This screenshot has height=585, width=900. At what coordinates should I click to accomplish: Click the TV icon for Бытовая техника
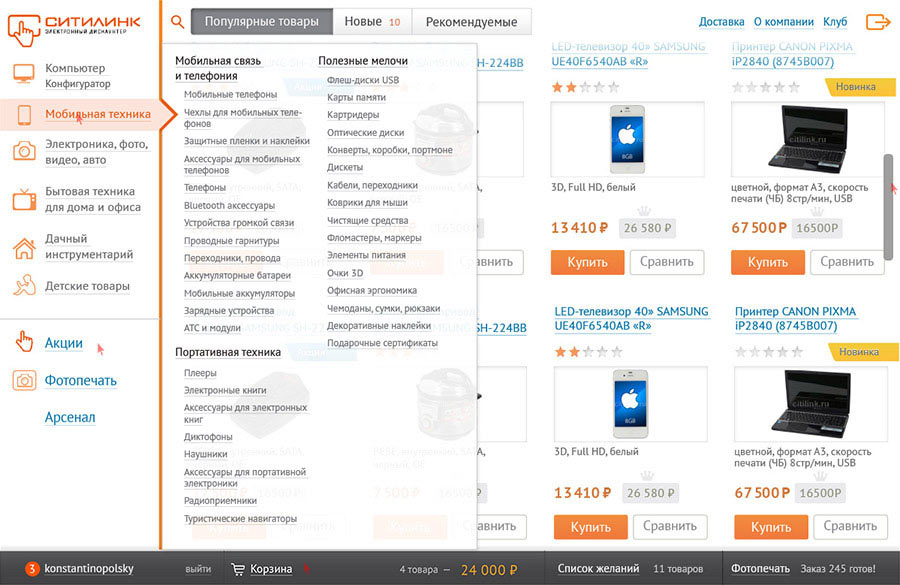pos(24,199)
